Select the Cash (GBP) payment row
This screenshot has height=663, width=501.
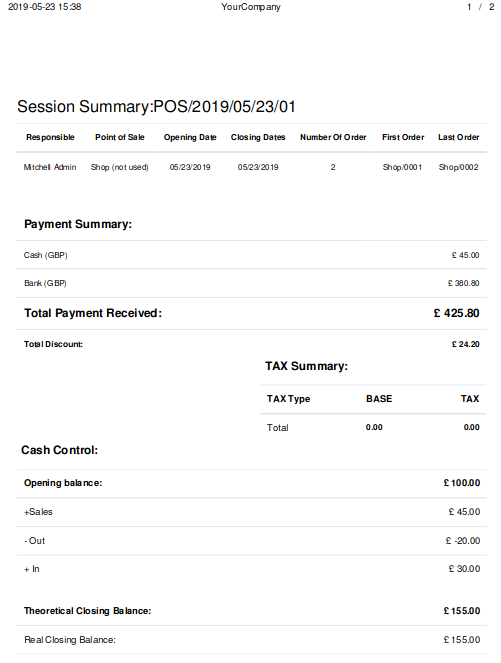[252, 255]
